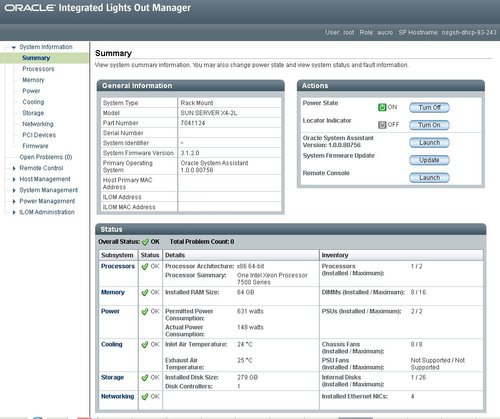
Task: Click the Inventory column header
Action: click(401, 255)
